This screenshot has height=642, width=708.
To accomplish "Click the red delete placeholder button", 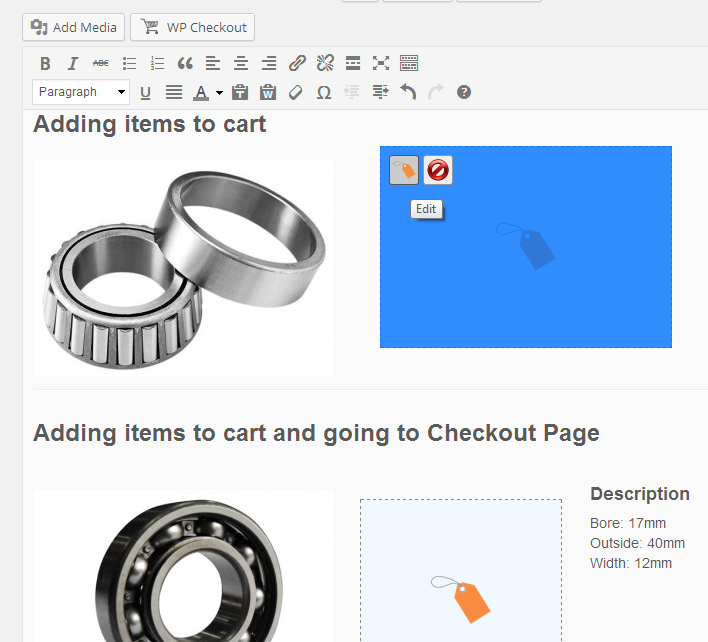I will (438, 170).
